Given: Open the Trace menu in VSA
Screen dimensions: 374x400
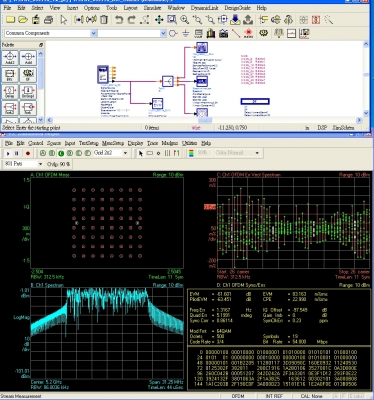Looking at the screenshot, I should (152, 143).
